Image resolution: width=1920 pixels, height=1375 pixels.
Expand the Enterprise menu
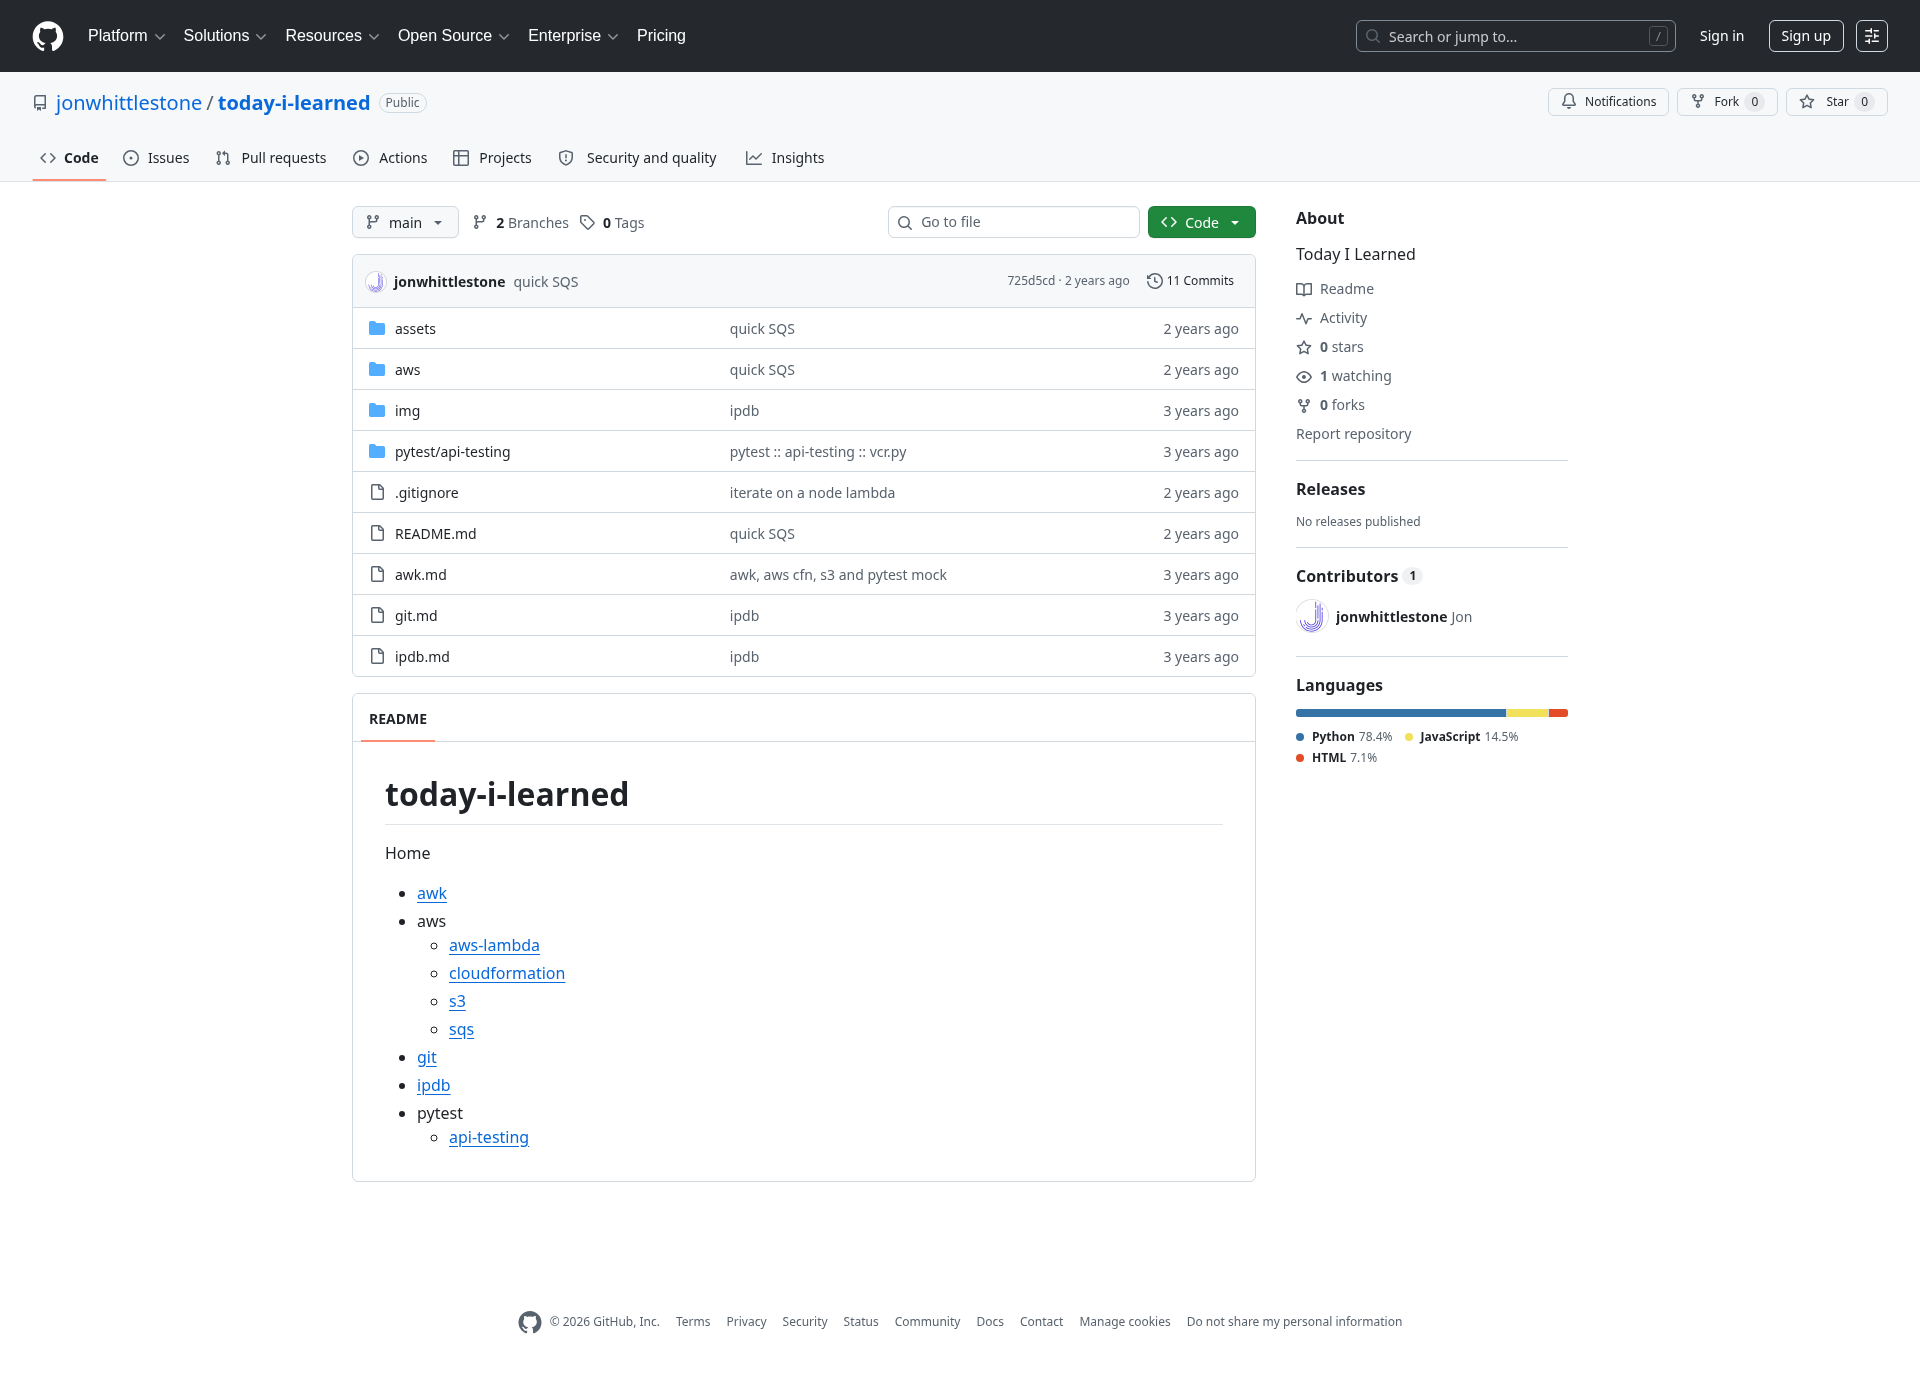point(573,36)
